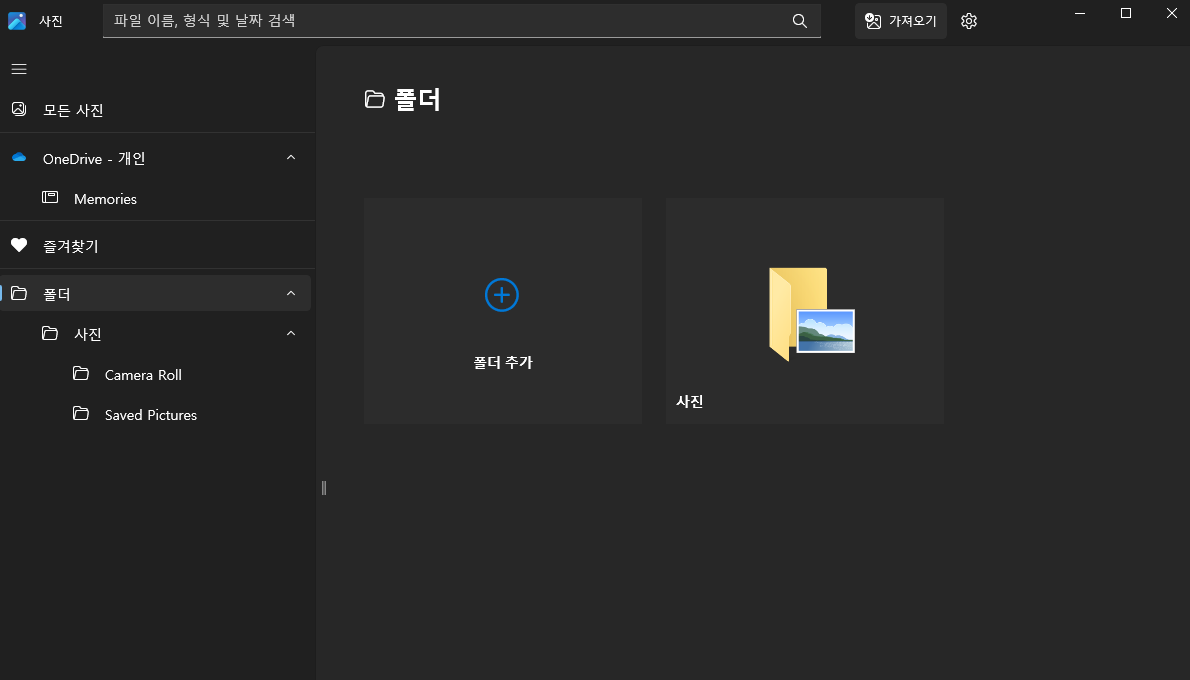The width and height of the screenshot is (1190, 680).
Task: Open the 사진 folder tree item
Action: pos(157,334)
